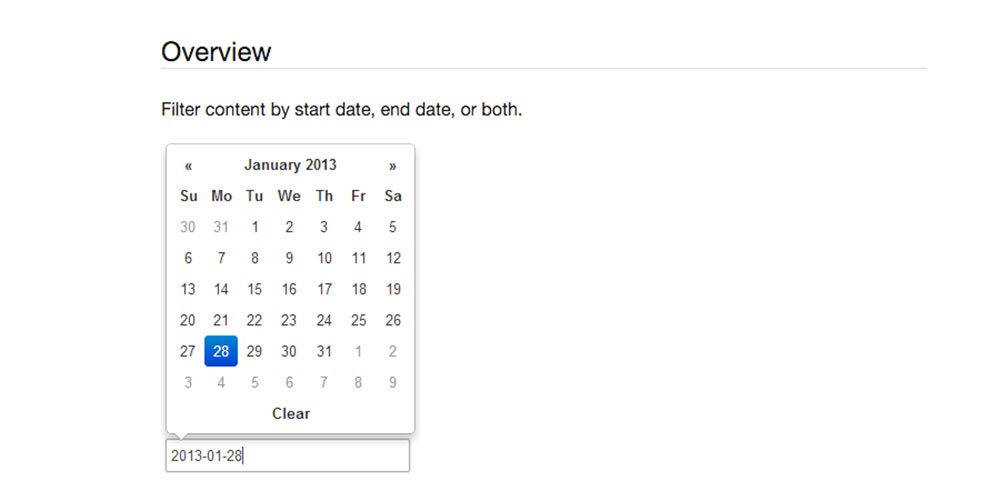Go to previous month with « arrow
The height and width of the screenshot is (491, 1000).
188,166
